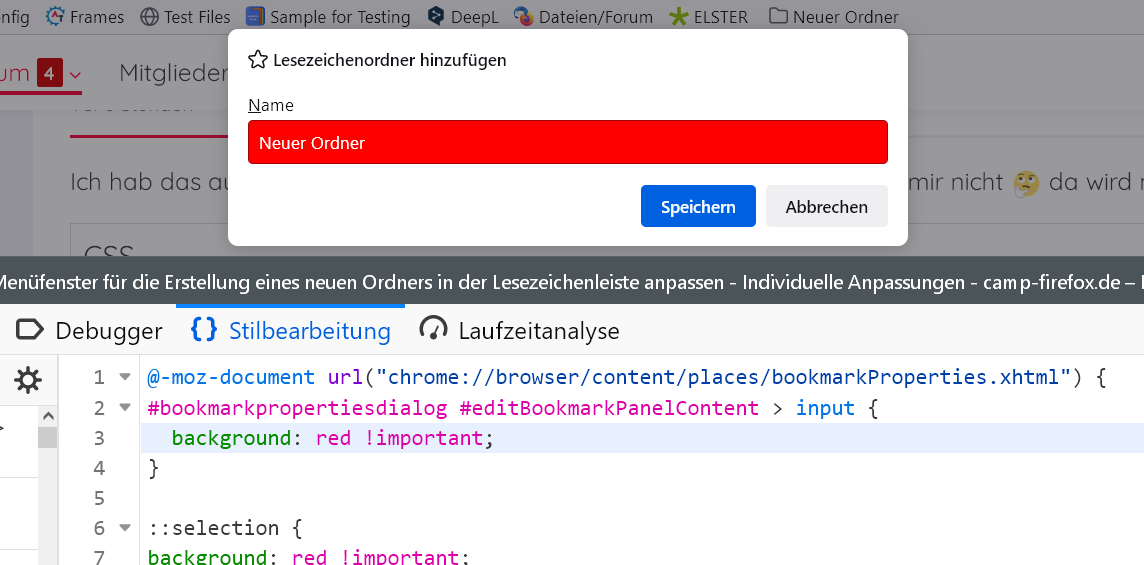
Task: Click the stylesheet list scrollbar up arrow
Action: (48, 416)
